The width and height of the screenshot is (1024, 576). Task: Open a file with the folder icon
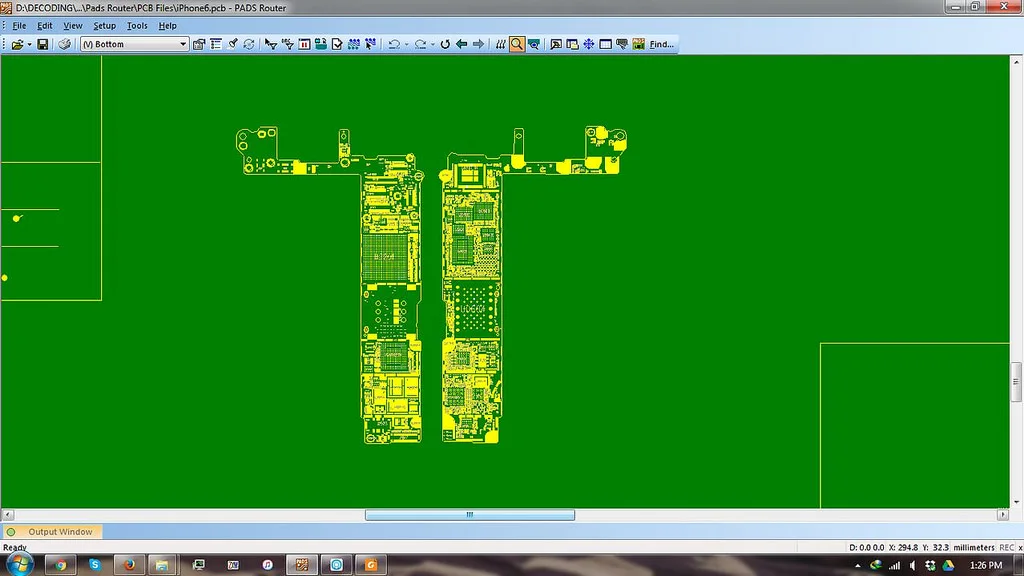18,44
